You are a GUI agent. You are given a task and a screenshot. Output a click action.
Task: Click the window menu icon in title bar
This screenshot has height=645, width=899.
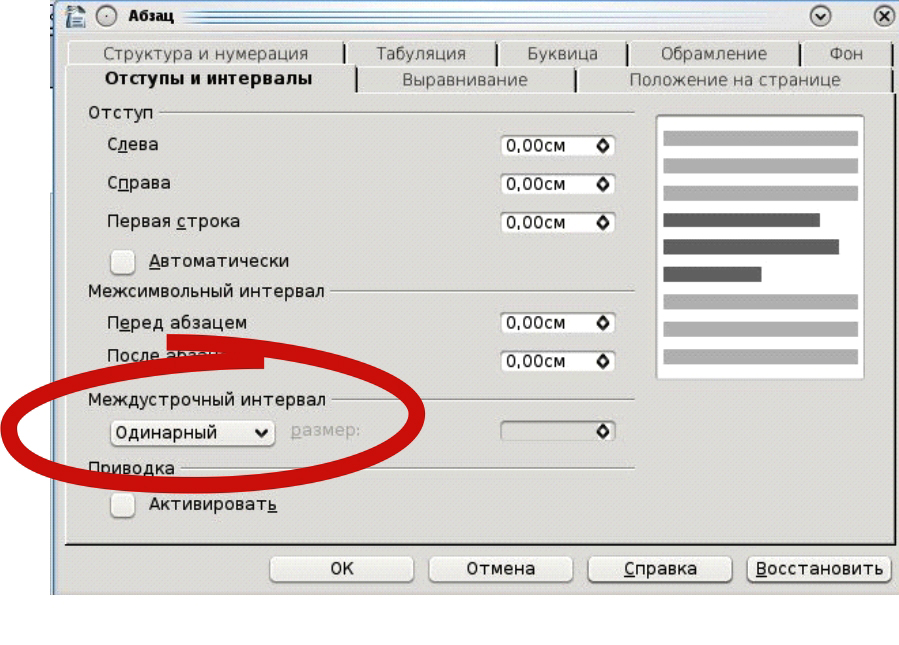73,15
